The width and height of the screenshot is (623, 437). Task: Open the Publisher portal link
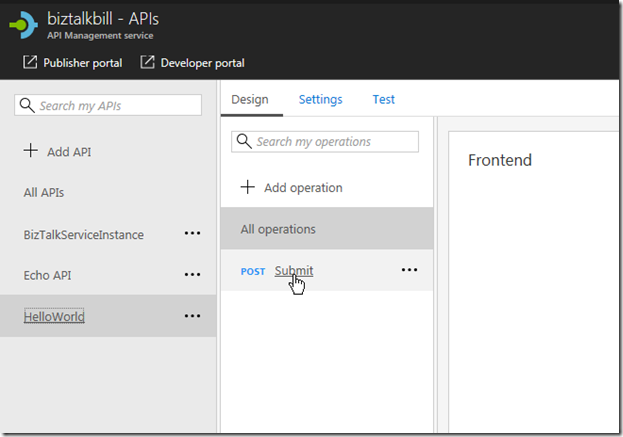click(x=83, y=63)
